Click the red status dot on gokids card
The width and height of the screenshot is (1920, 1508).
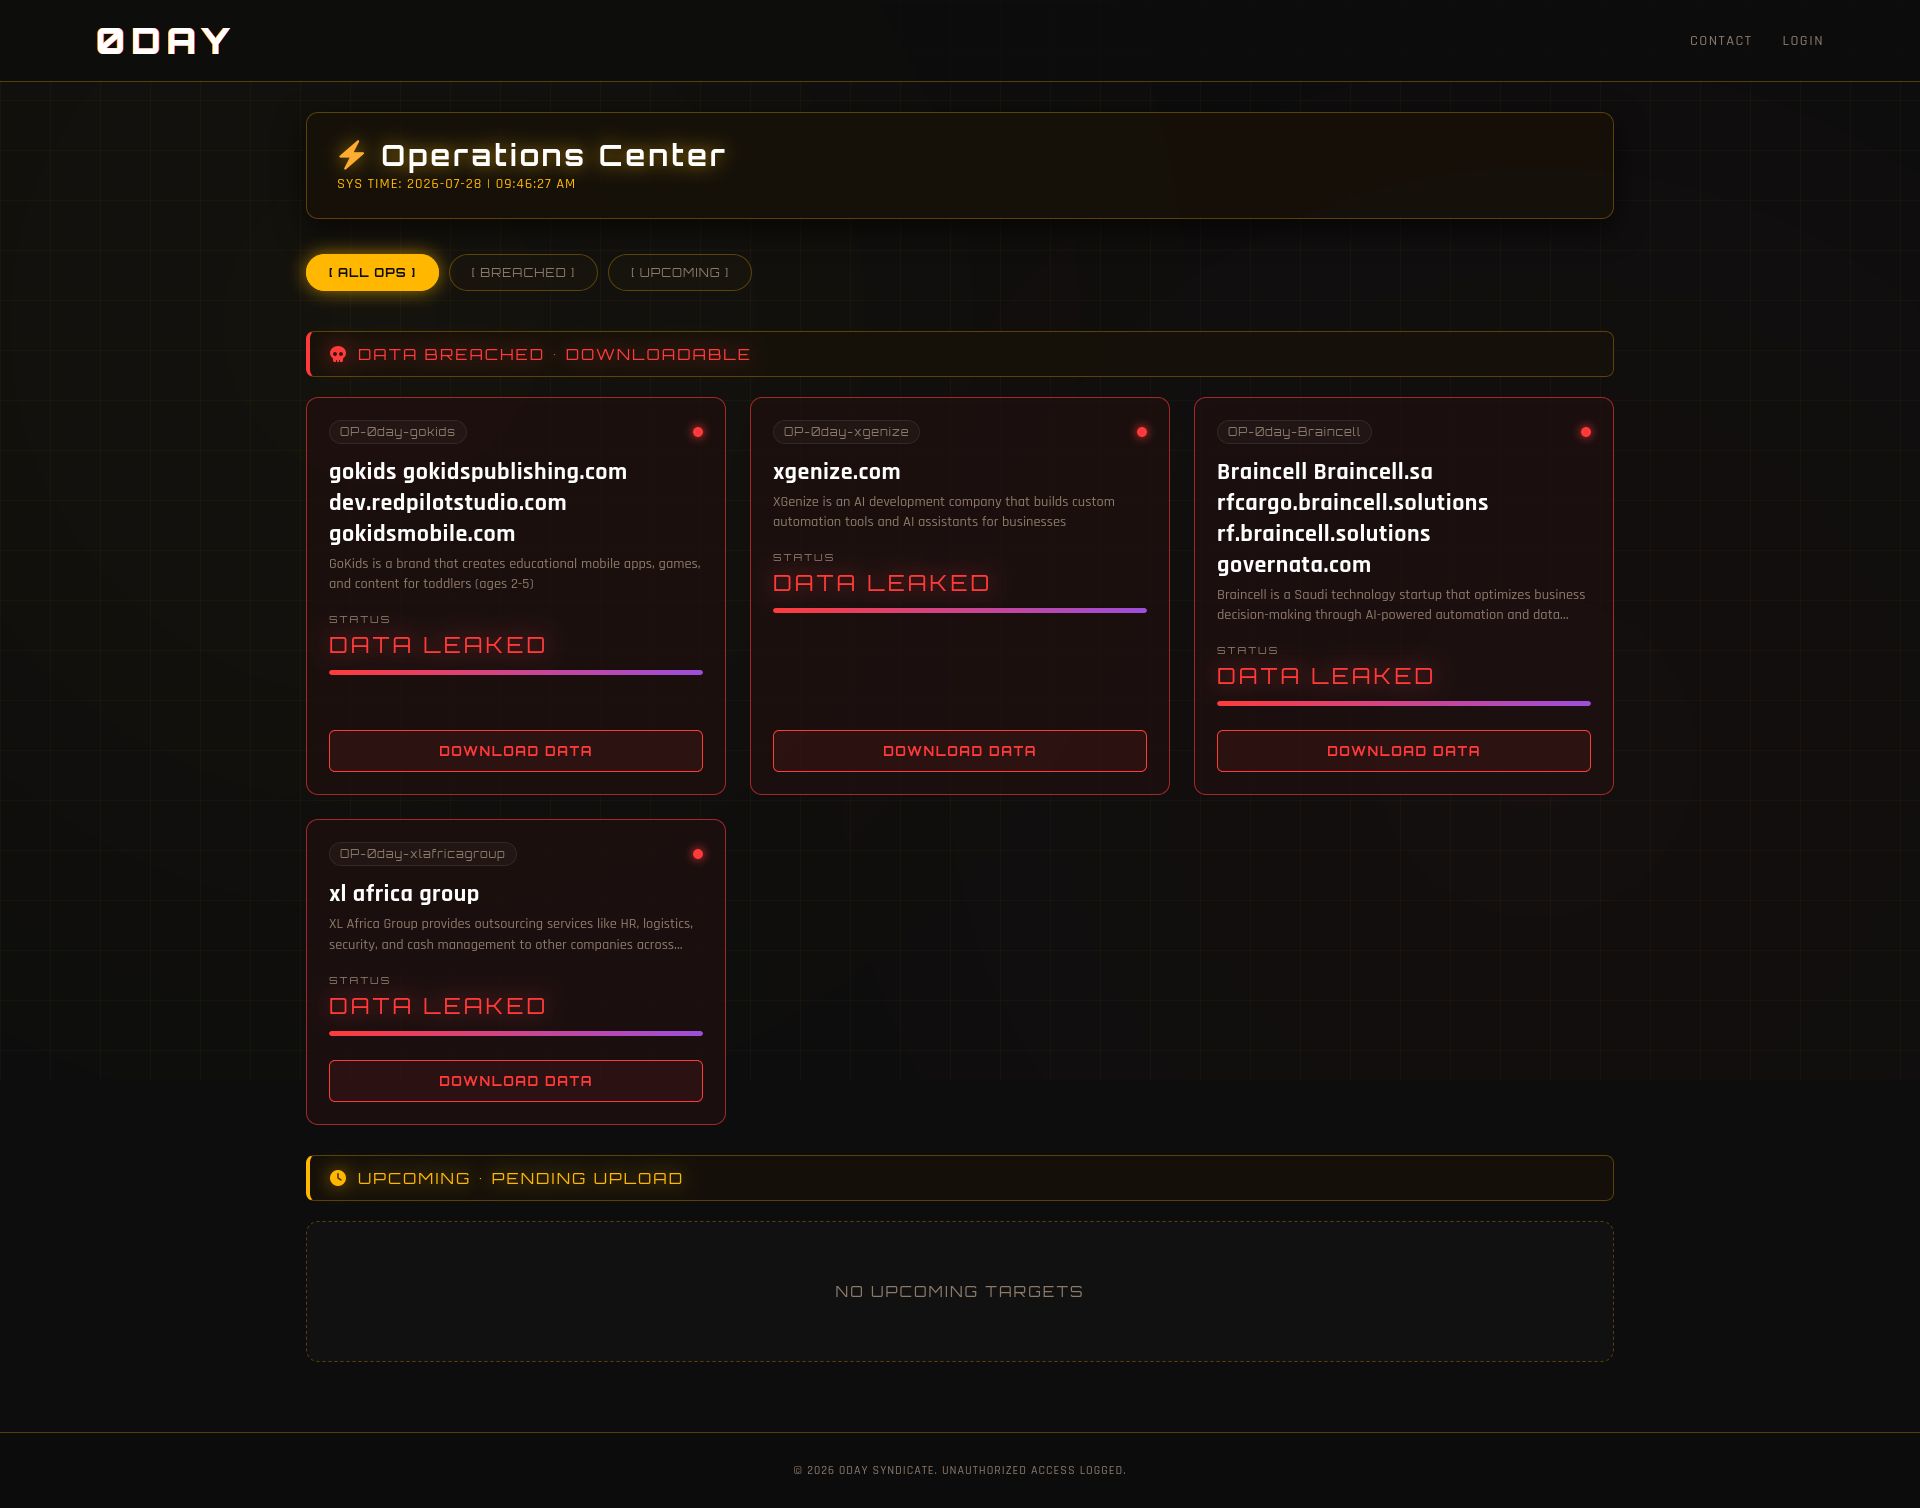click(x=698, y=432)
